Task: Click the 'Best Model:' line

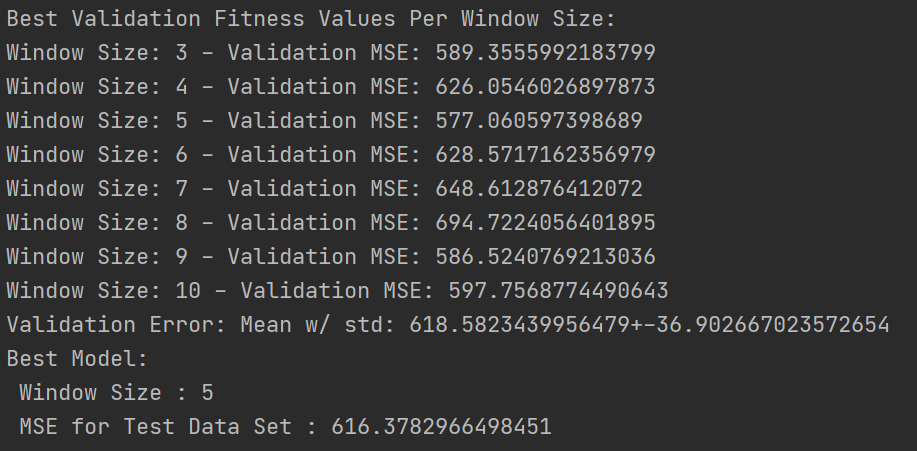Action: (77, 358)
